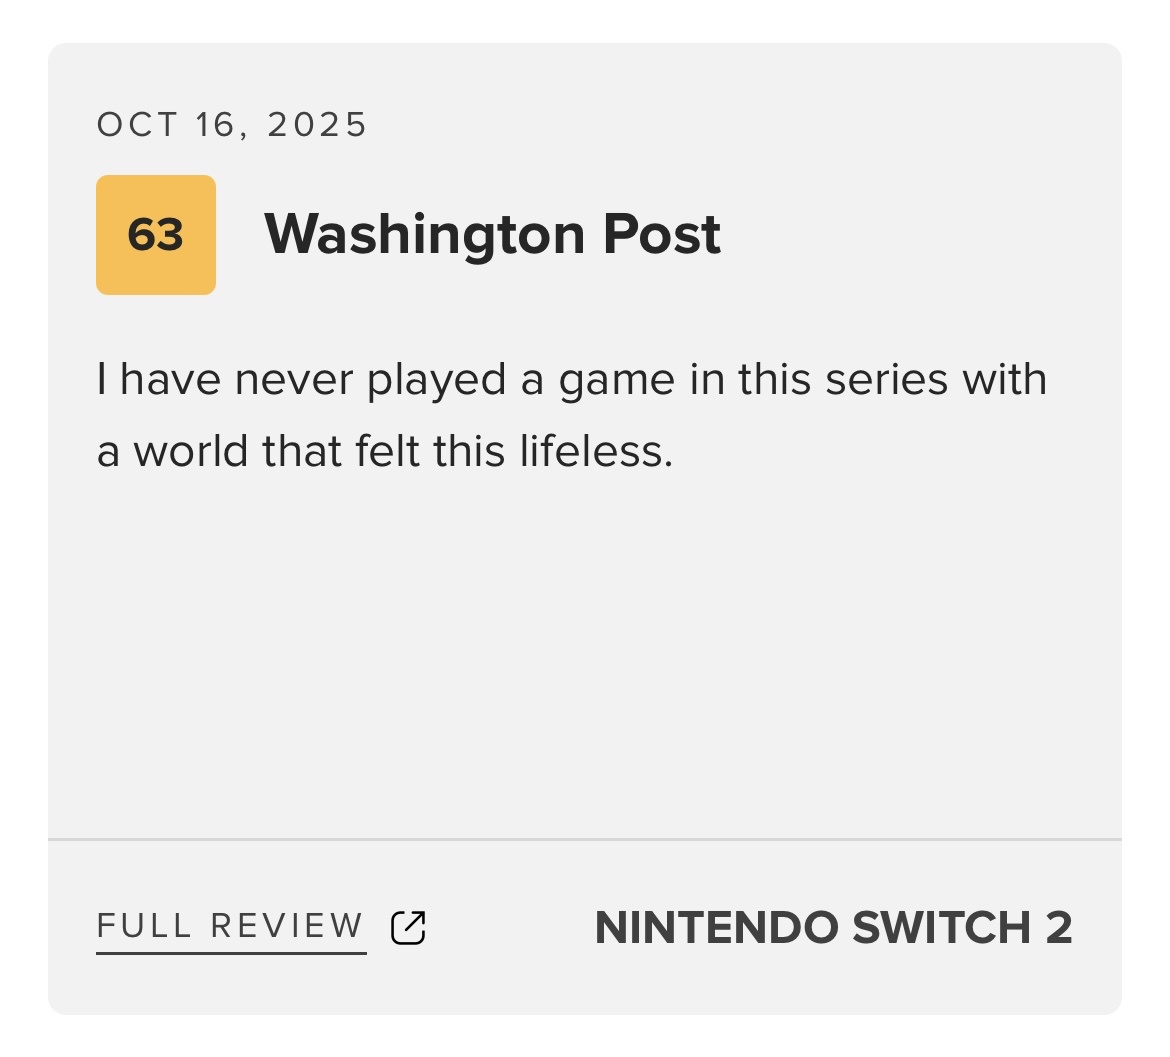Click the horizontal divider above the footer
This screenshot has width=1170, height=1057.
pyautogui.click(x=584, y=840)
